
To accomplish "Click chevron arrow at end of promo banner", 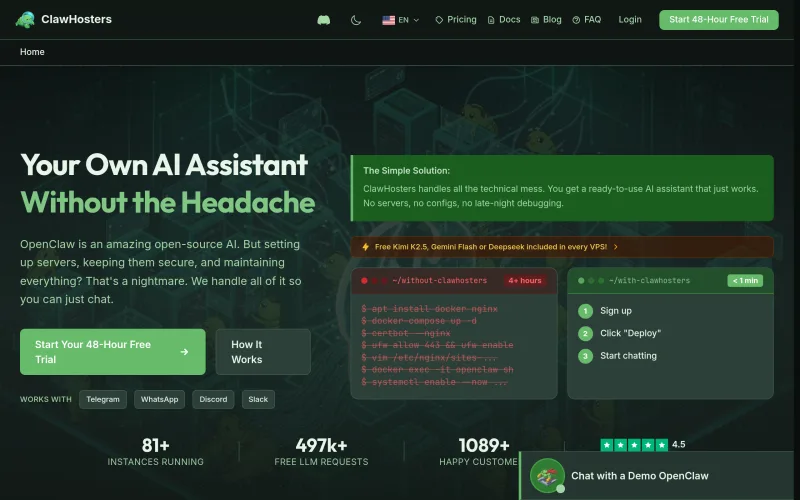I will pyautogui.click(x=616, y=247).
